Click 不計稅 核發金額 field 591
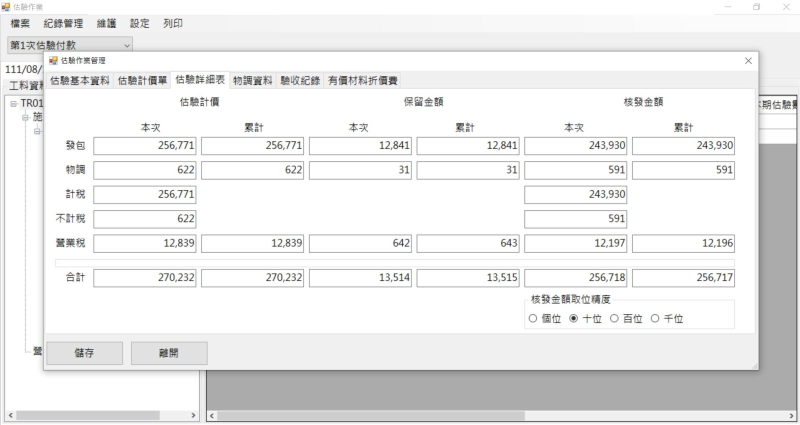Screen dimensions: 800x425 point(576,219)
